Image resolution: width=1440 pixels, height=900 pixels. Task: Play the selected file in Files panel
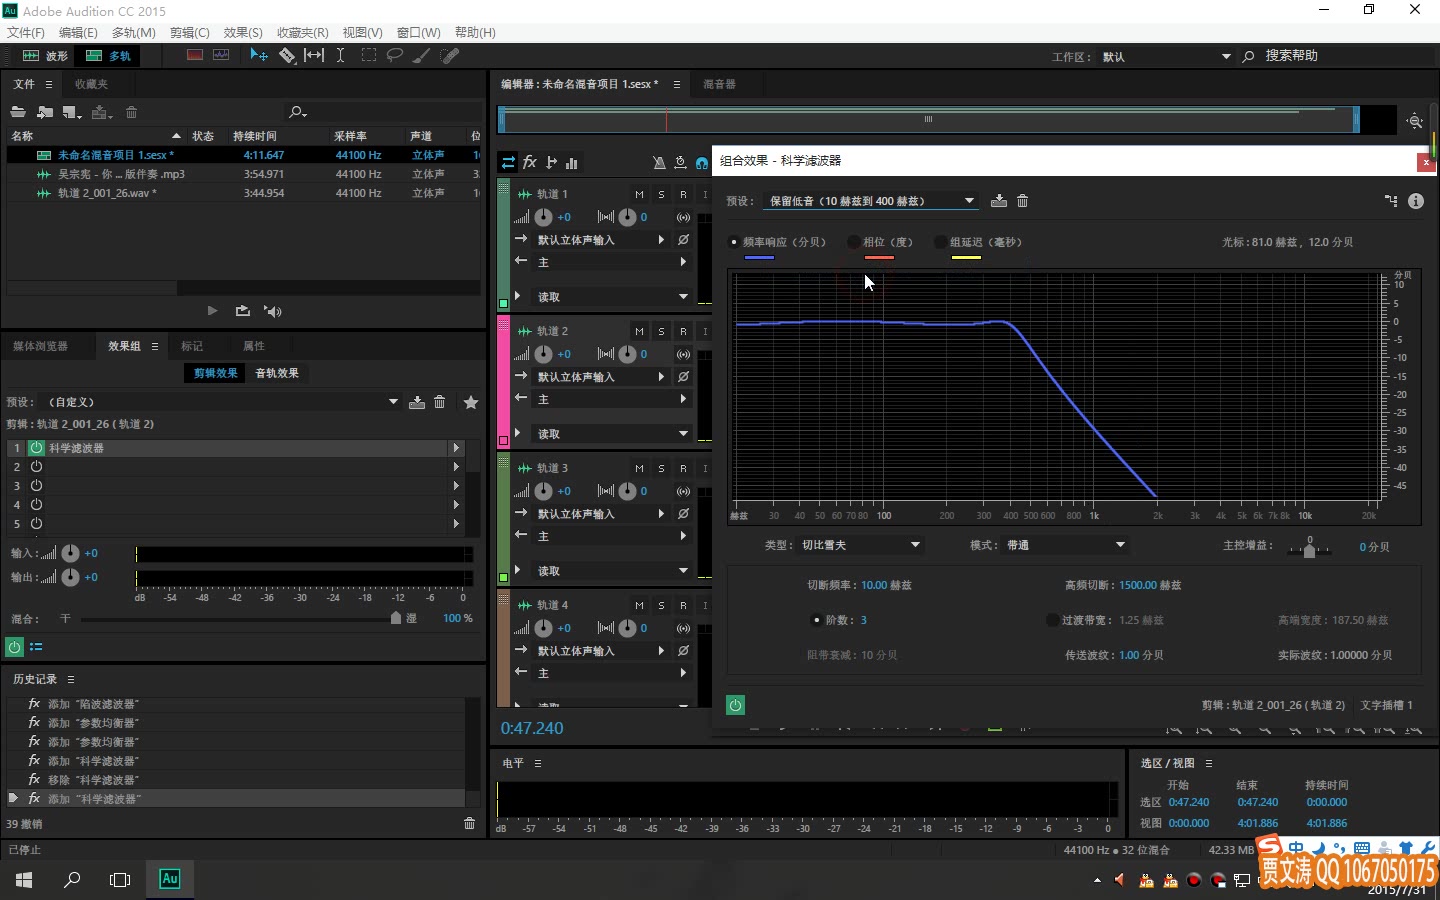pos(212,311)
